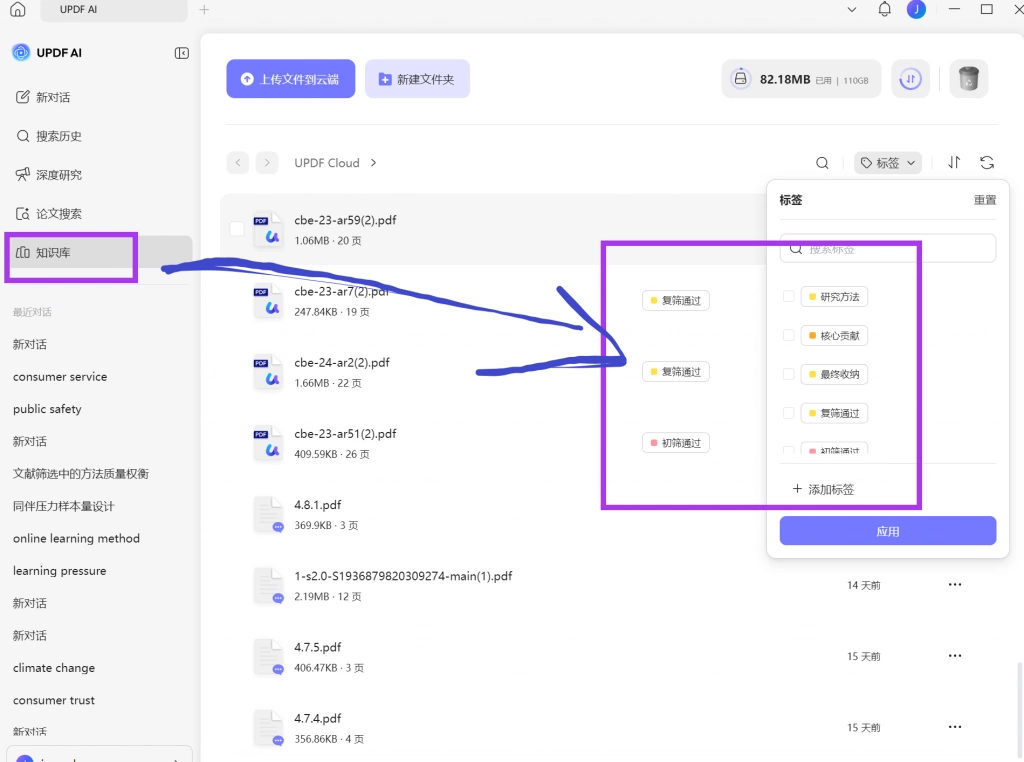Expand the tab list chevron in title bar

[x=852, y=9]
